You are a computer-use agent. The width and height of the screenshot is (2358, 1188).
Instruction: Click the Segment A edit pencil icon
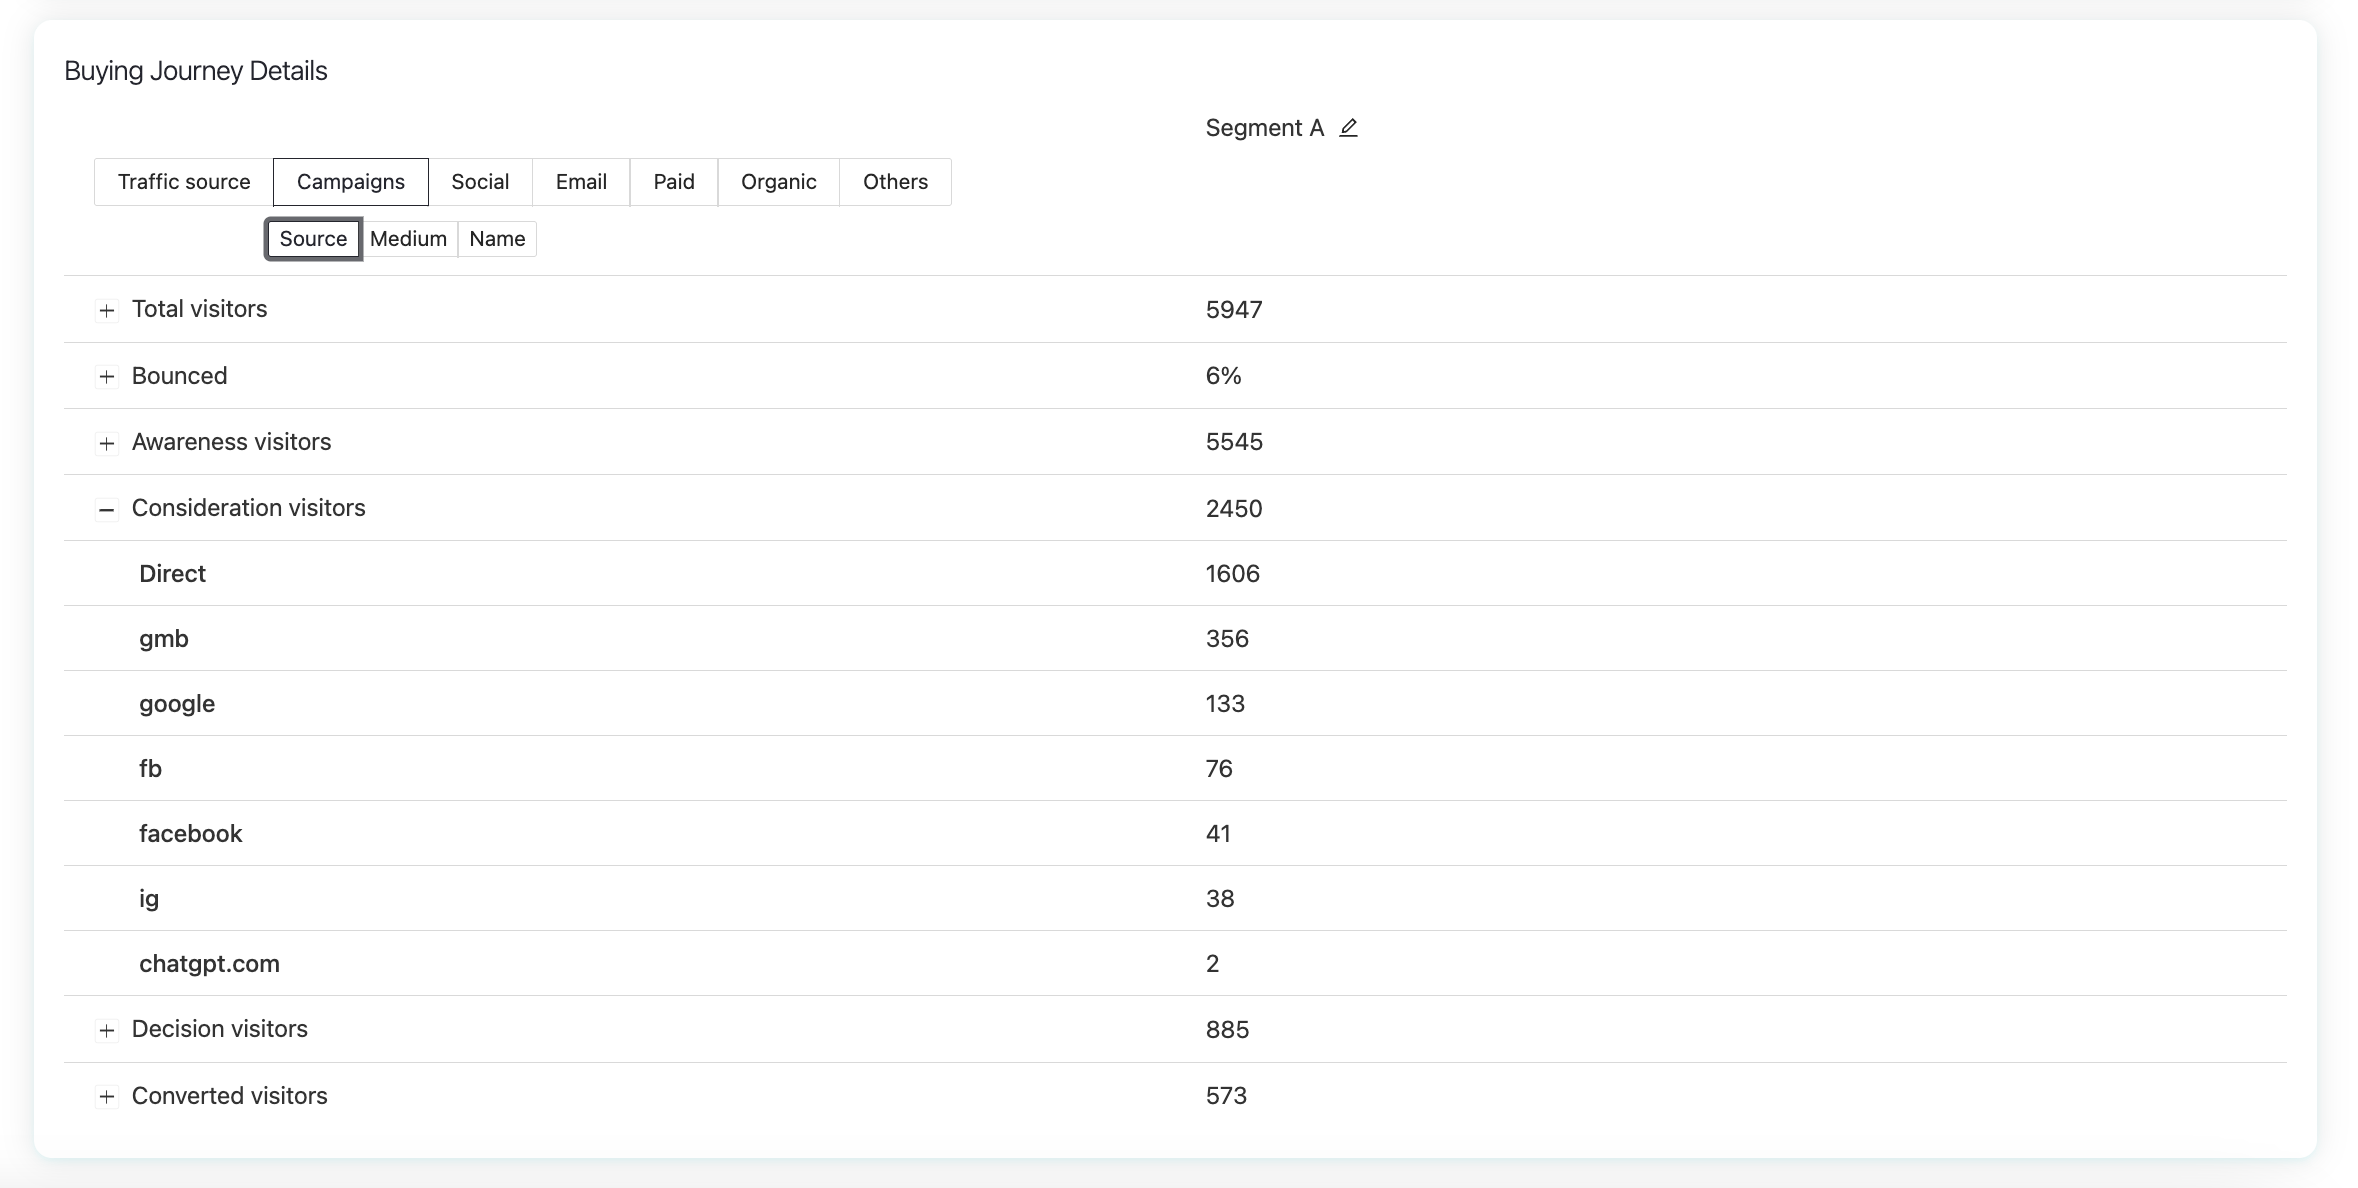1348,128
